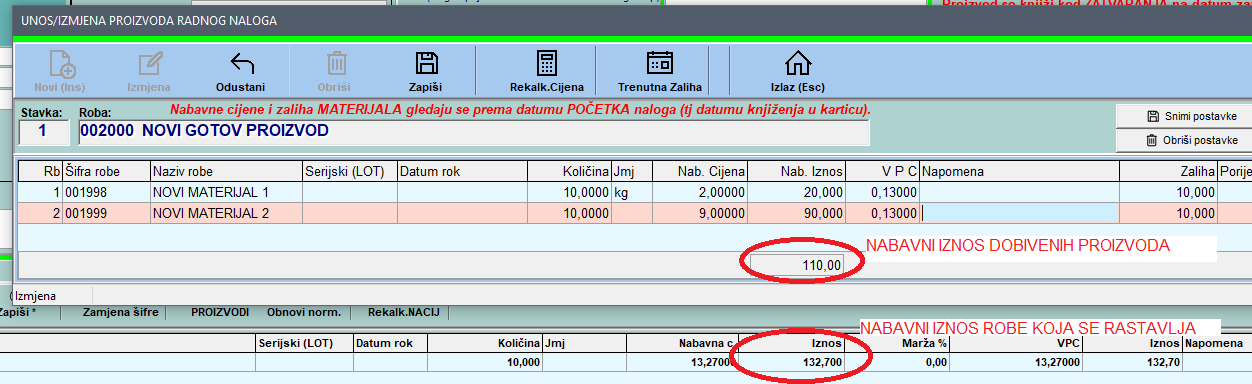The width and height of the screenshot is (1252, 384).
Task: Click price cell 9,00000
Action: pyautogui.click(x=699, y=213)
